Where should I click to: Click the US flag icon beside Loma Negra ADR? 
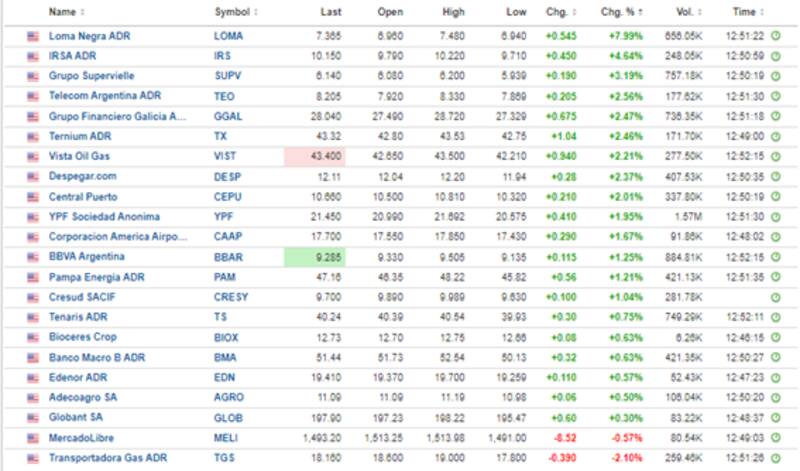tap(32, 36)
